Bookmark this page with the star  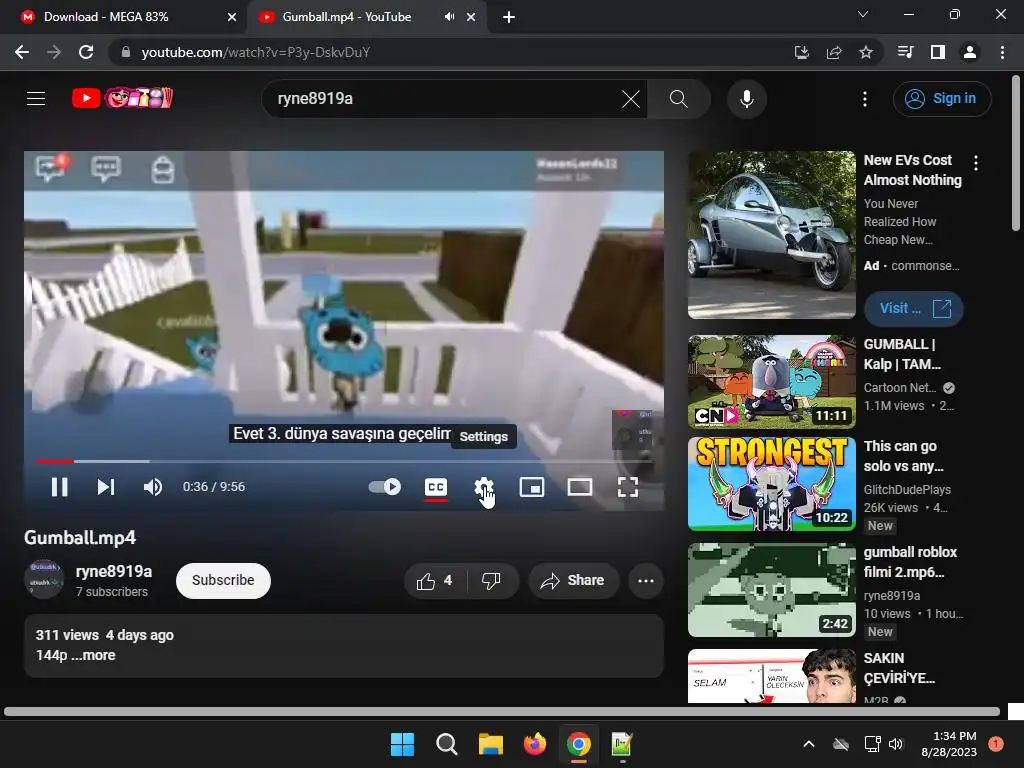[866, 52]
